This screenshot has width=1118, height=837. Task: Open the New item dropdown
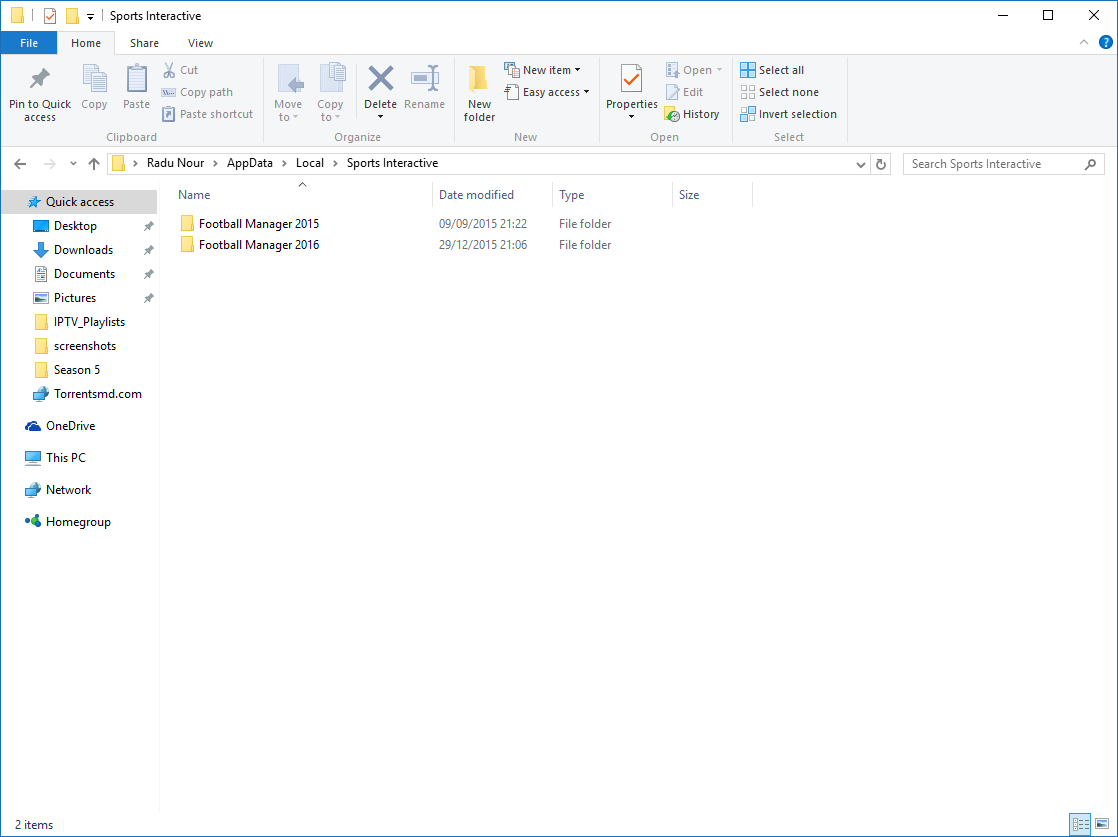(543, 70)
